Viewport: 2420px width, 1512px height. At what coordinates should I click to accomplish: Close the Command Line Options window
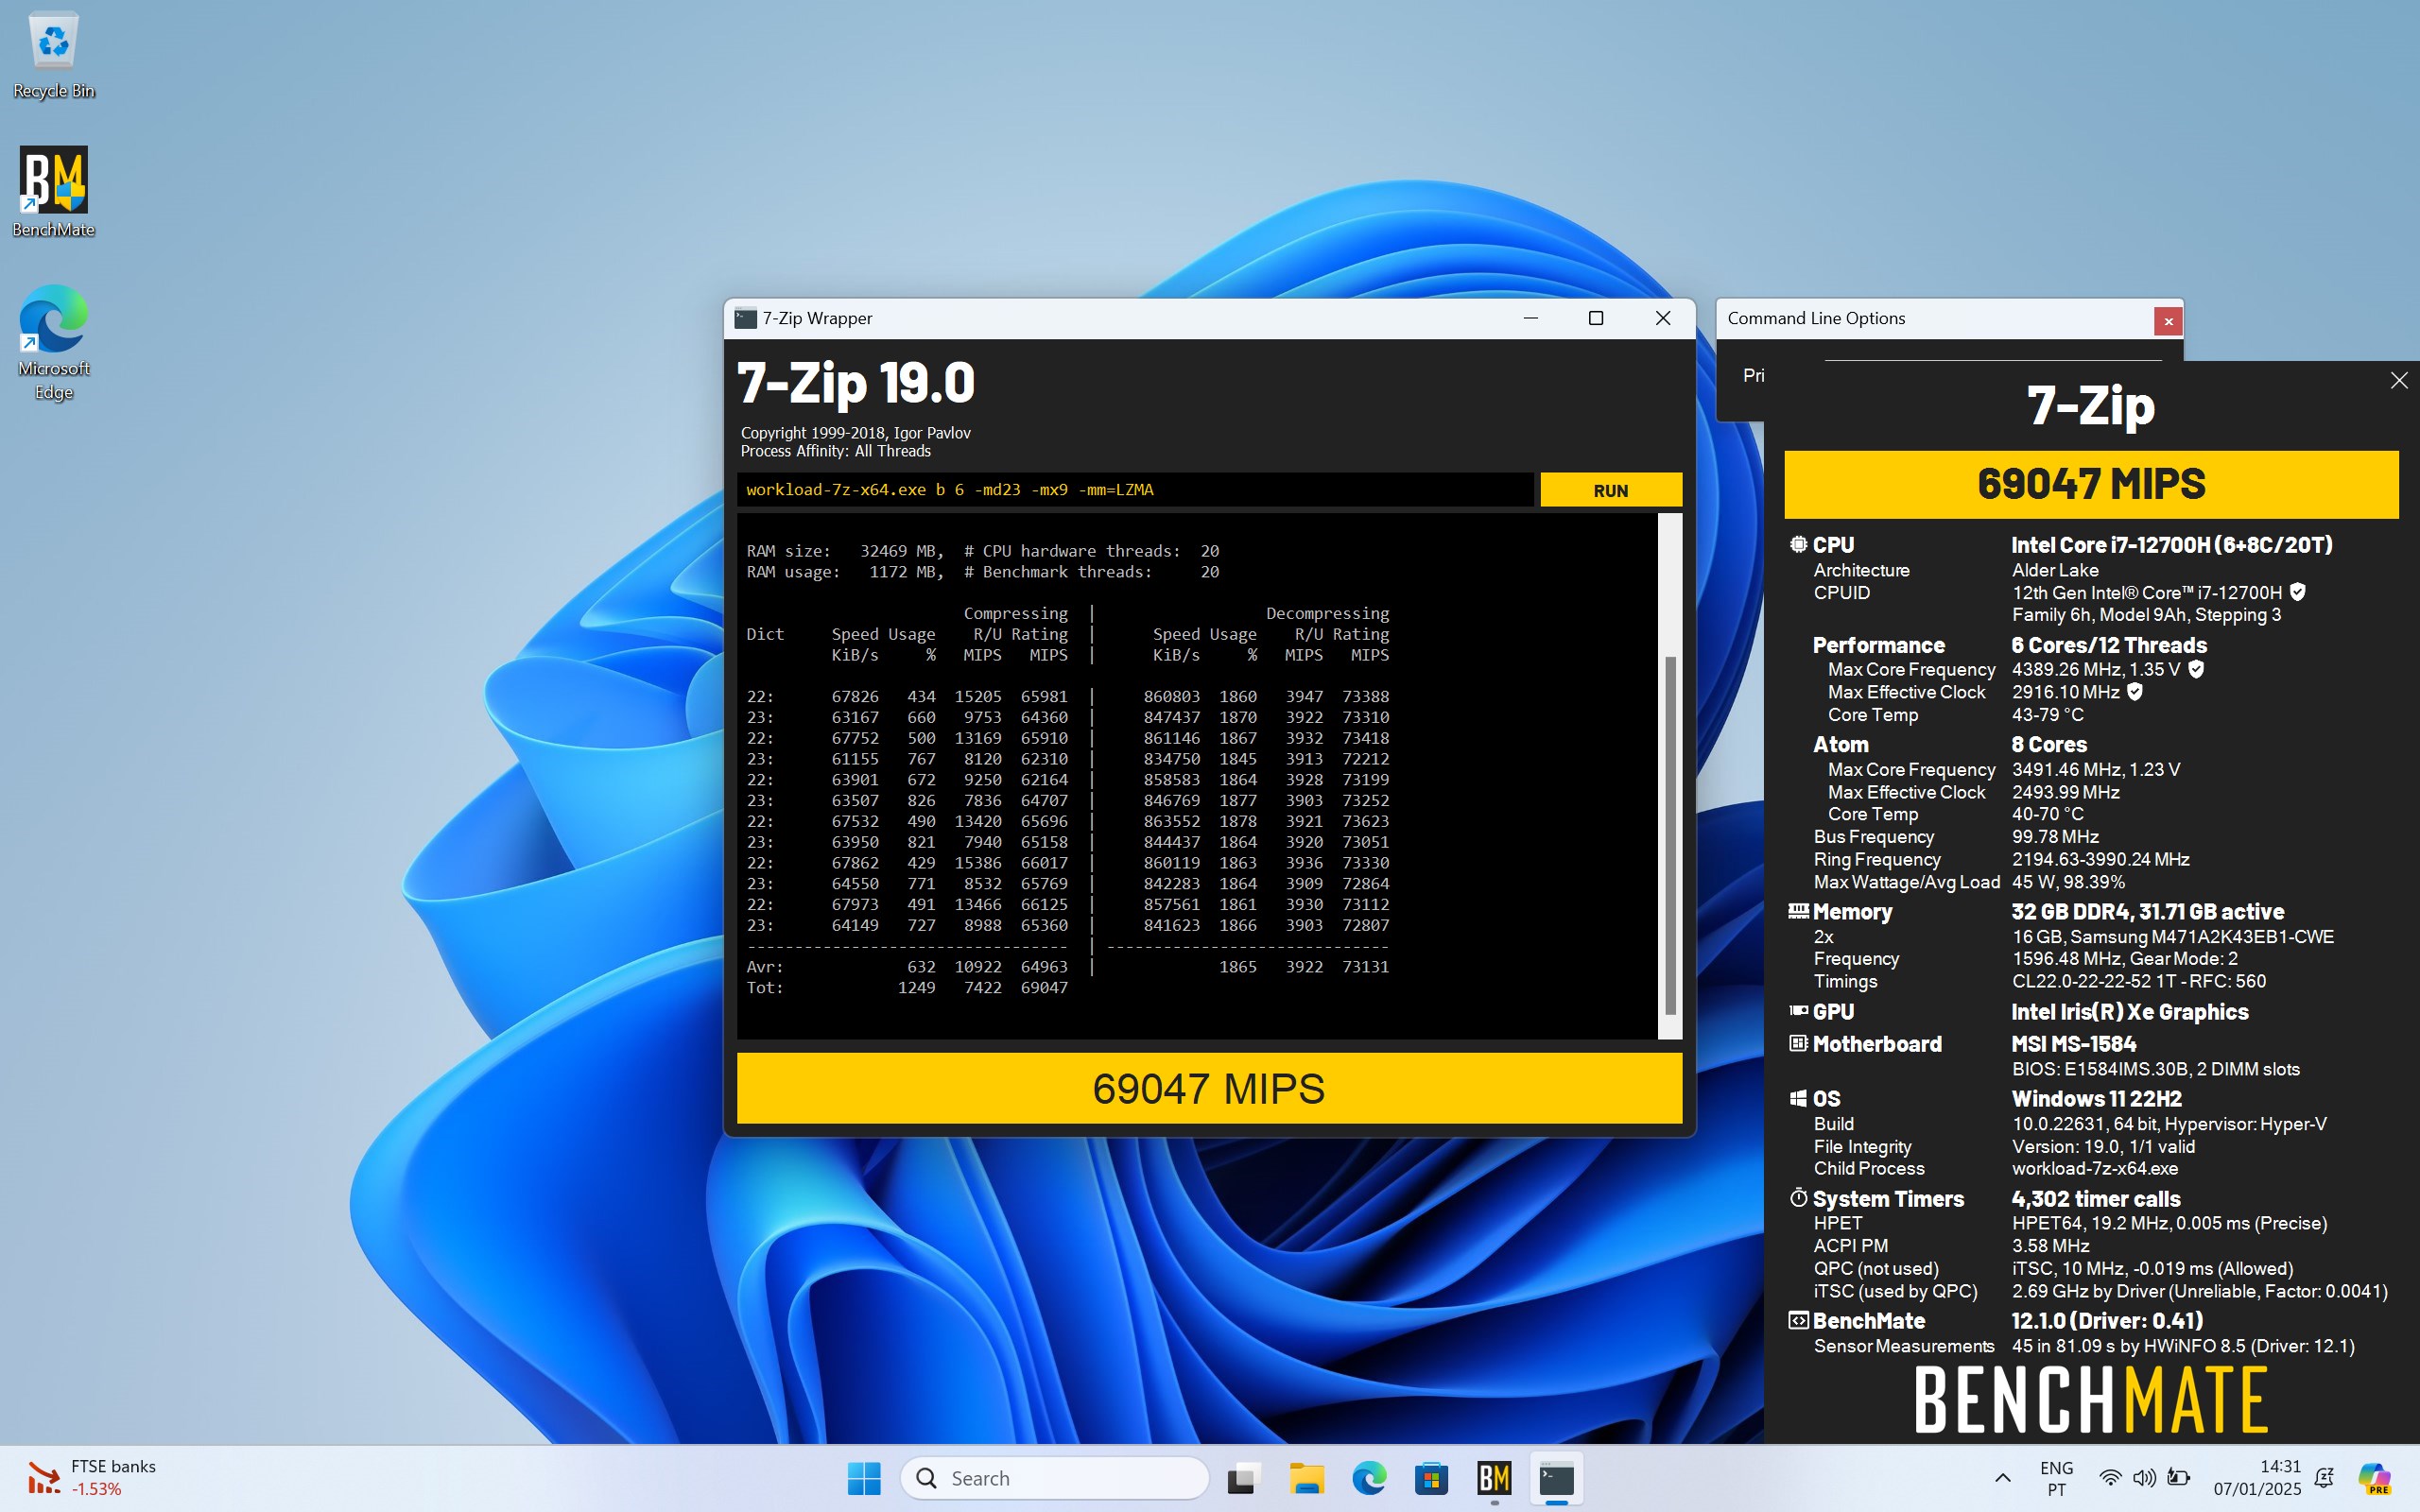pyautogui.click(x=2168, y=321)
